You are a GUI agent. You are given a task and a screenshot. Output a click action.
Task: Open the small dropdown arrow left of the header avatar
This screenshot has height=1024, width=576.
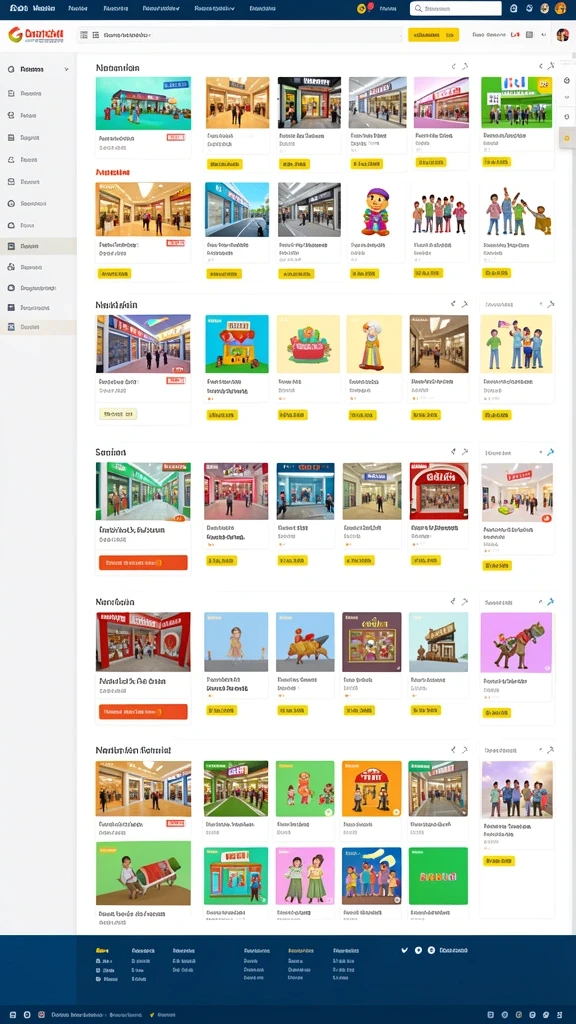544,35
